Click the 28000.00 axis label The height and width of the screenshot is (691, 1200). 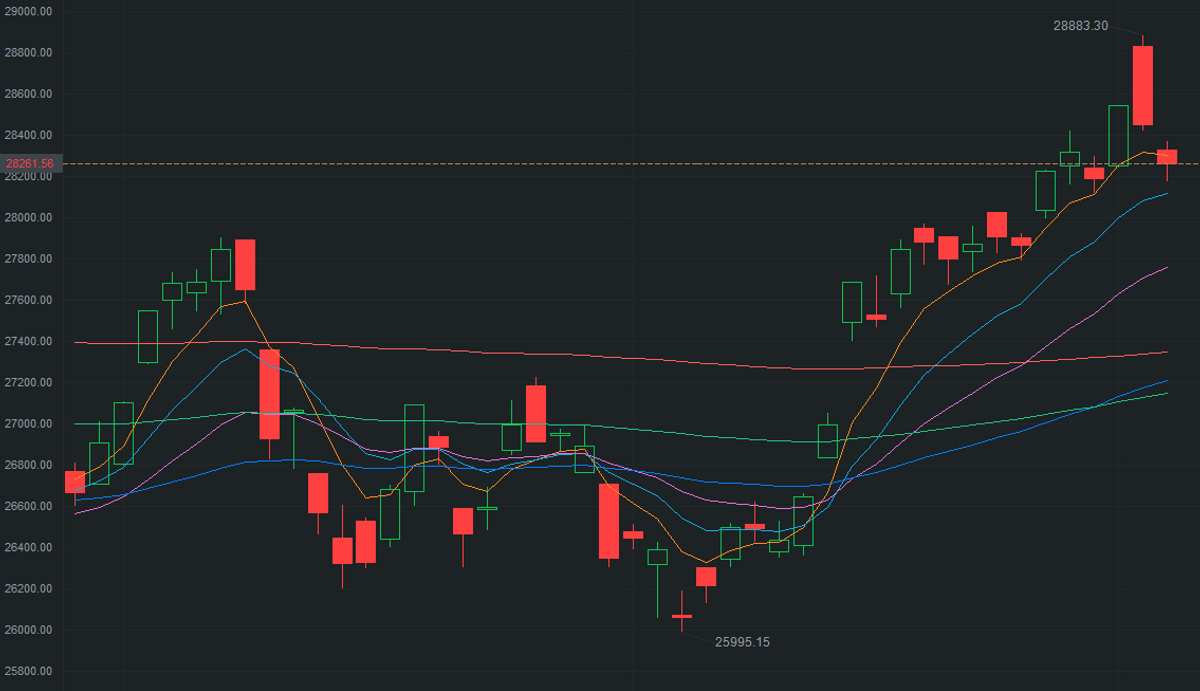coord(28,218)
